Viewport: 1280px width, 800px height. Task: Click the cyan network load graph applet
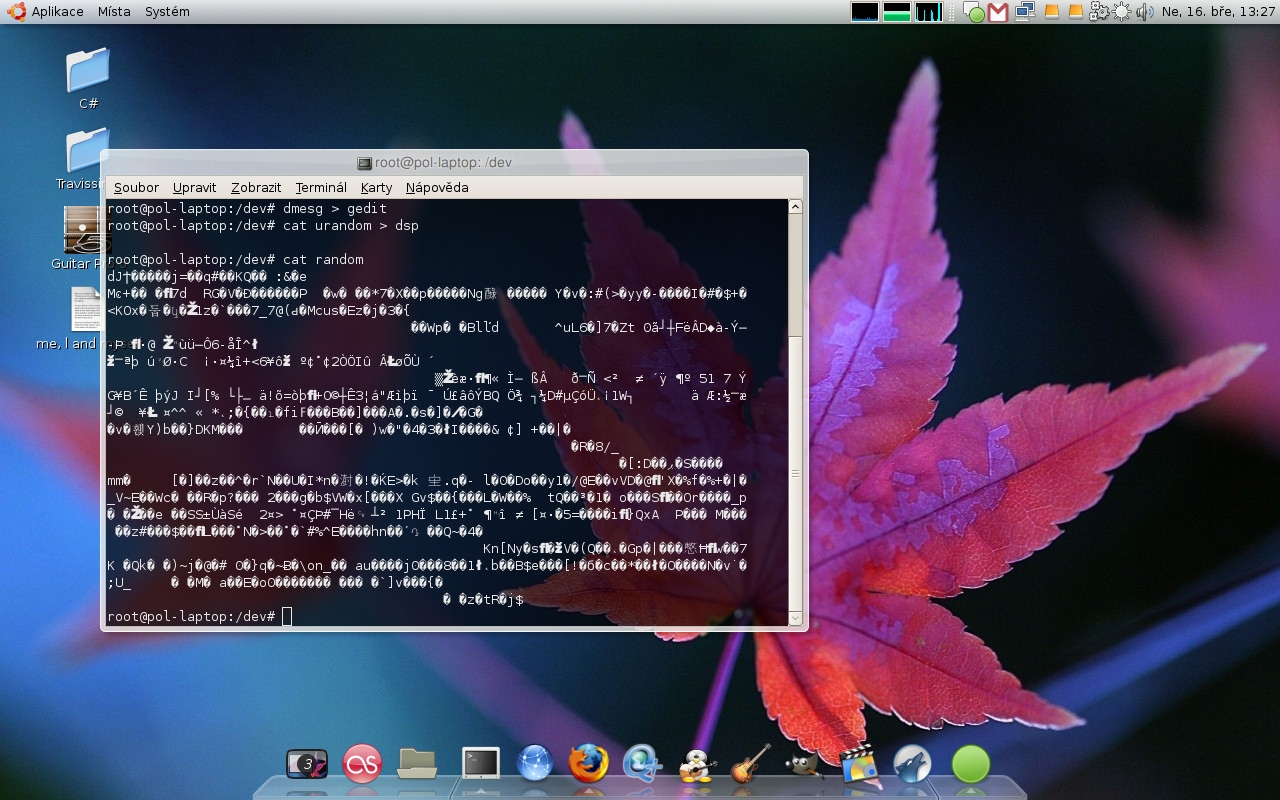[929, 12]
